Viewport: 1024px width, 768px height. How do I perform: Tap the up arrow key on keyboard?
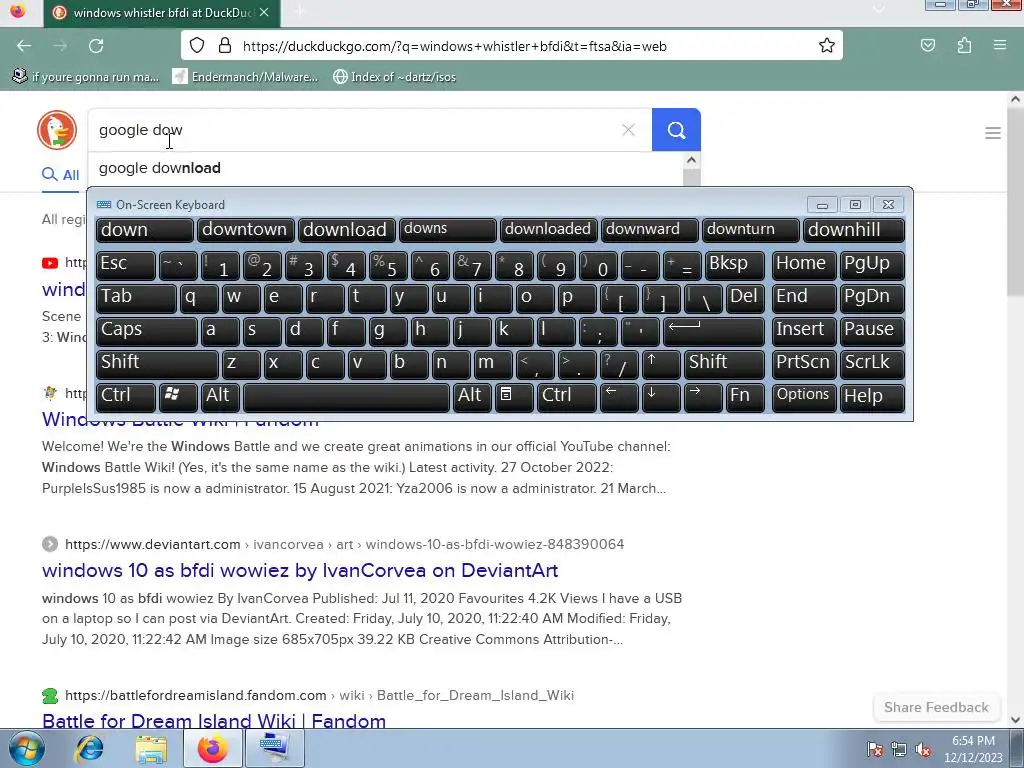661,364
